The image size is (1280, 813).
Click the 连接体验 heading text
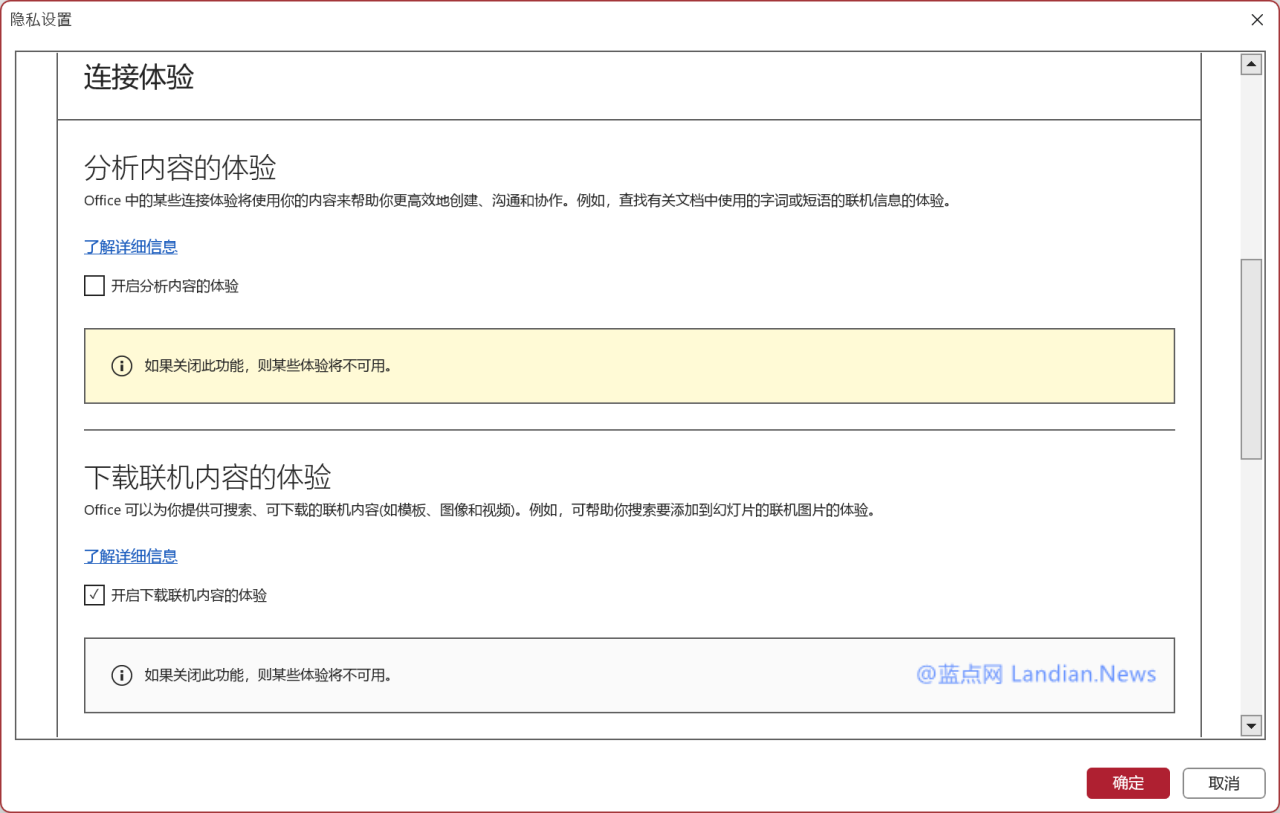(139, 78)
